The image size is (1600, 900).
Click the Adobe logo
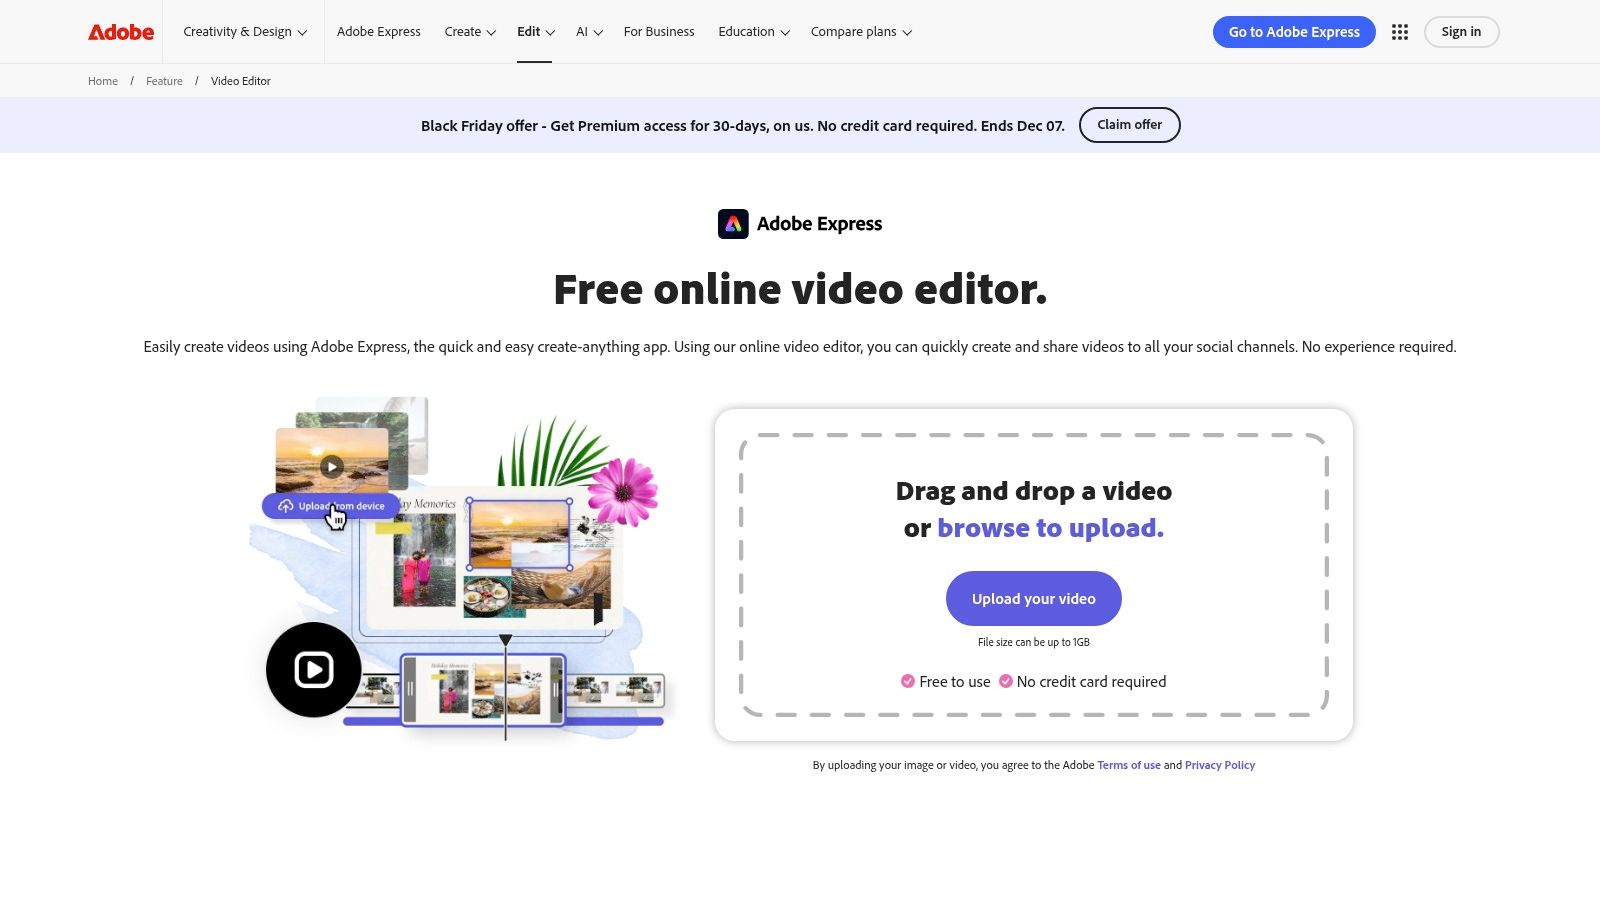pos(119,31)
